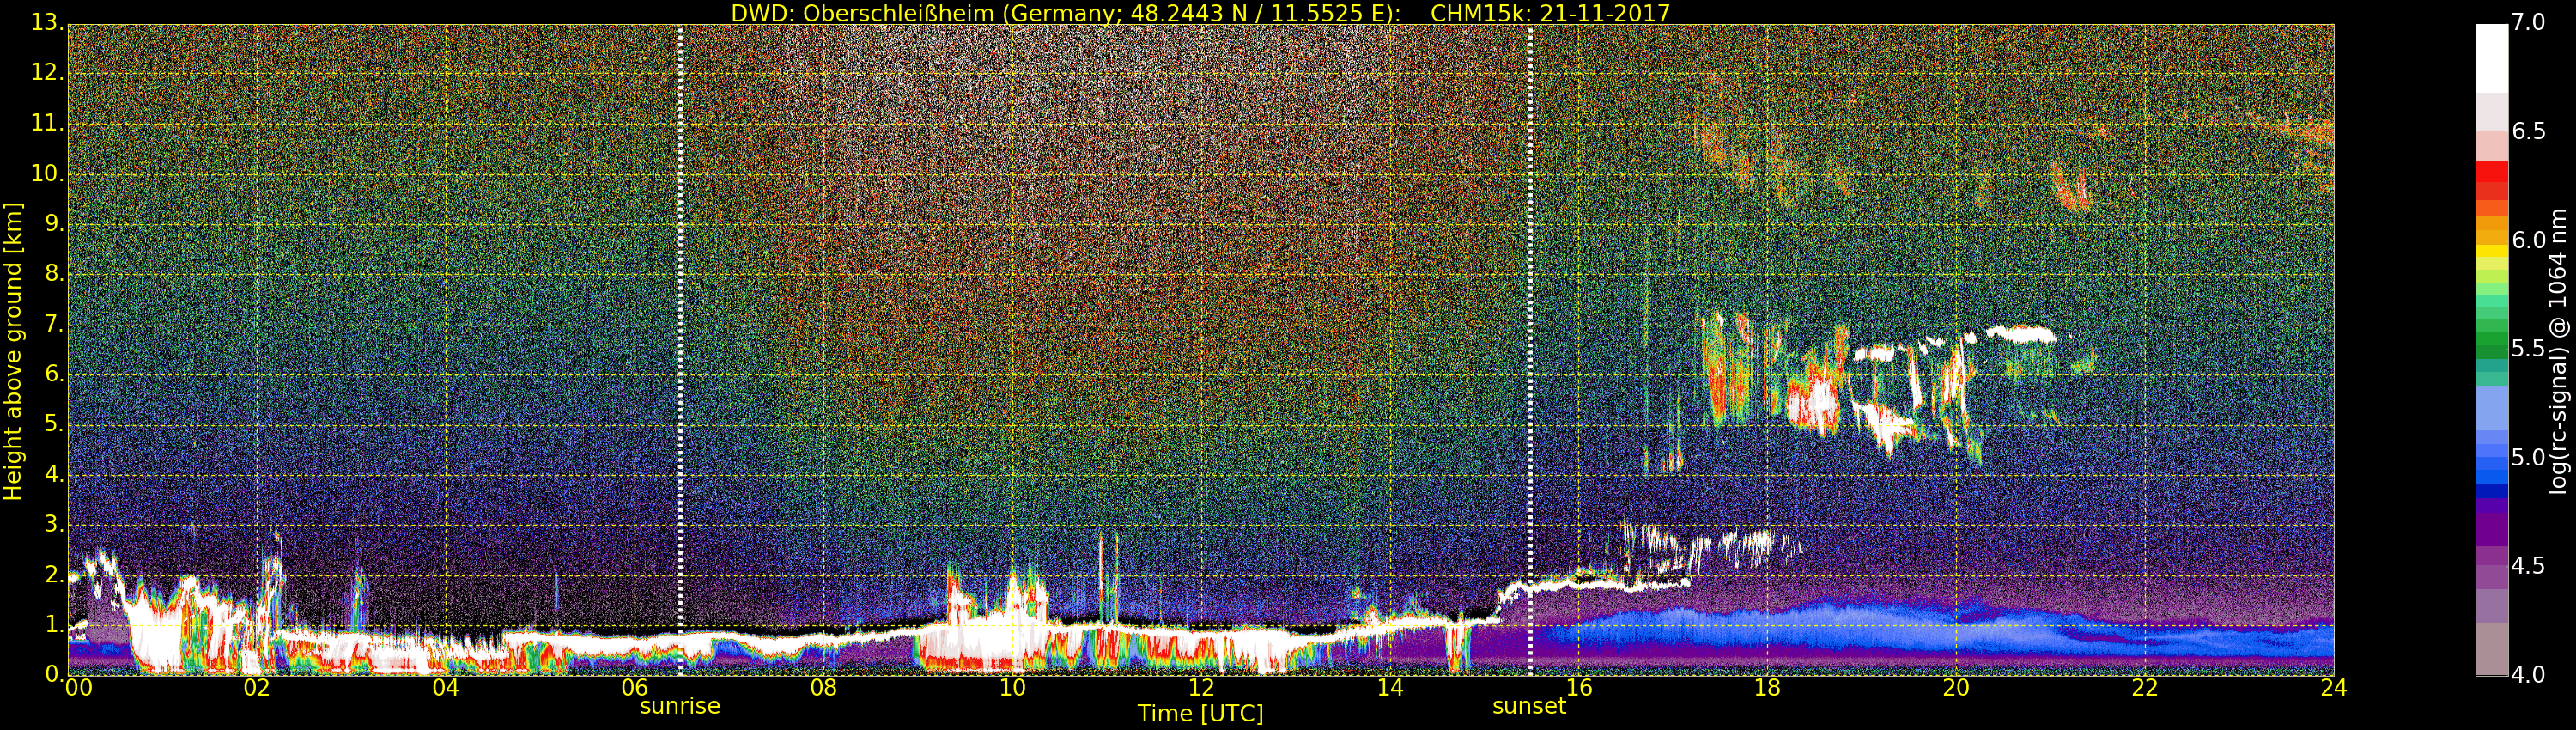The height and width of the screenshot is (730, 2576).
Task: Click the white dotted sunrise marker line
Action: click(x=680, y=350)
